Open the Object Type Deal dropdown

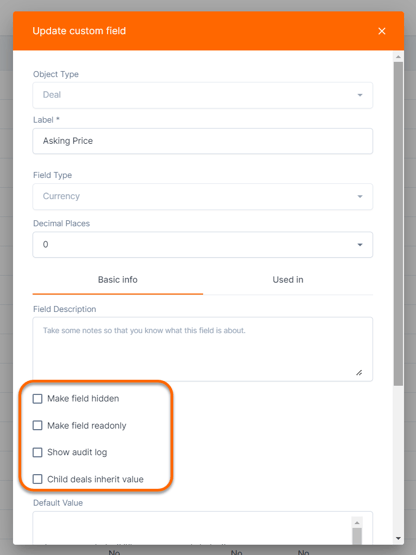pyautogui.click(x=203, y=95)
